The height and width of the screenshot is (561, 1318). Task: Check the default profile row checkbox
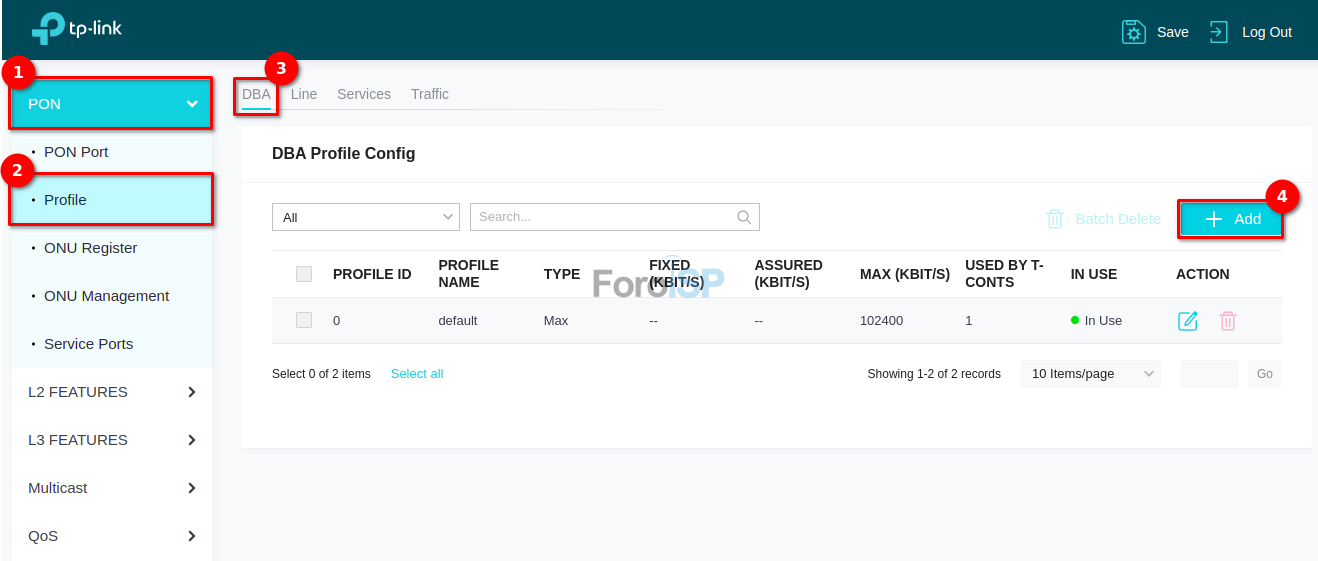click(304, 320)
